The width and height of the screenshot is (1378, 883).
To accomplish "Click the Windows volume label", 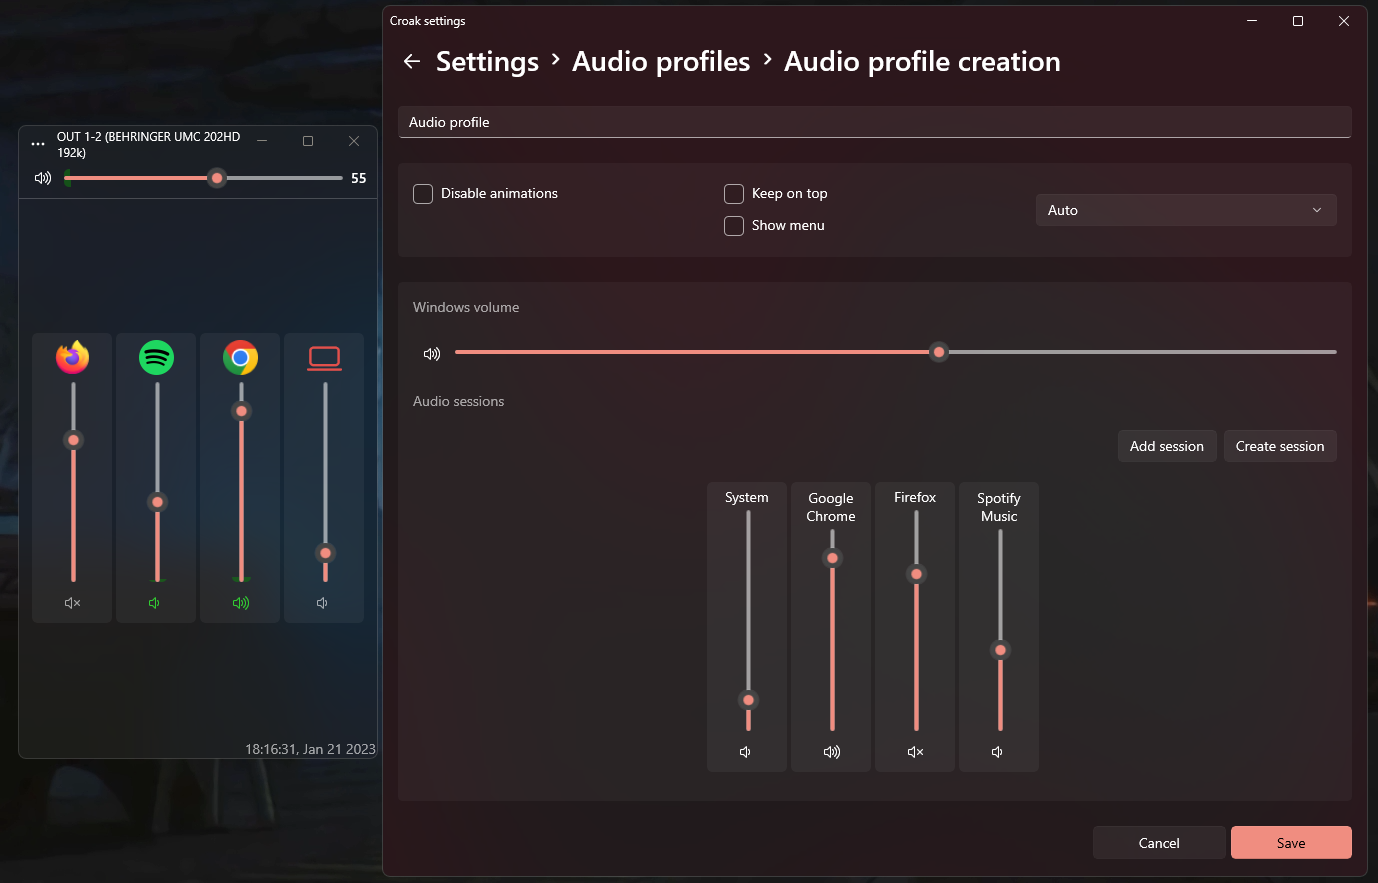I will coord(466,307).
